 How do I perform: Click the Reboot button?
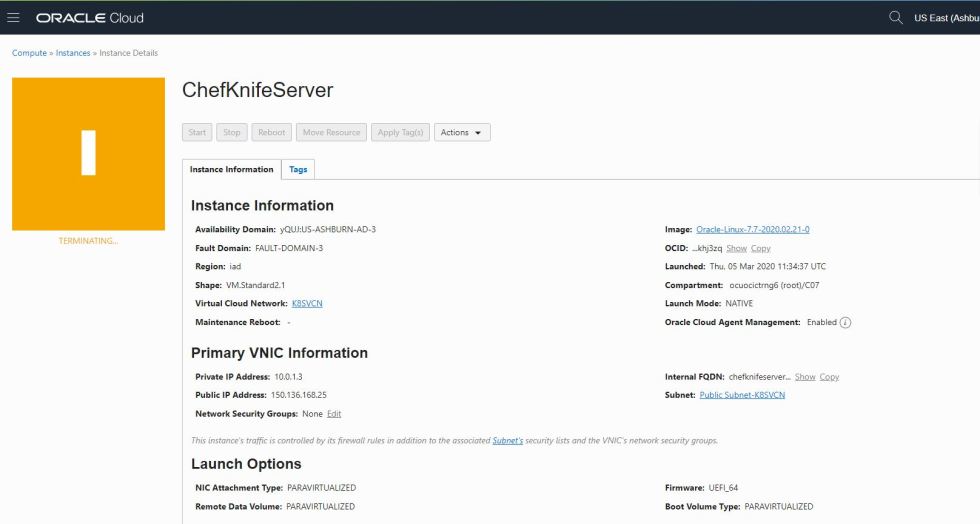click(x=271, y=132)
